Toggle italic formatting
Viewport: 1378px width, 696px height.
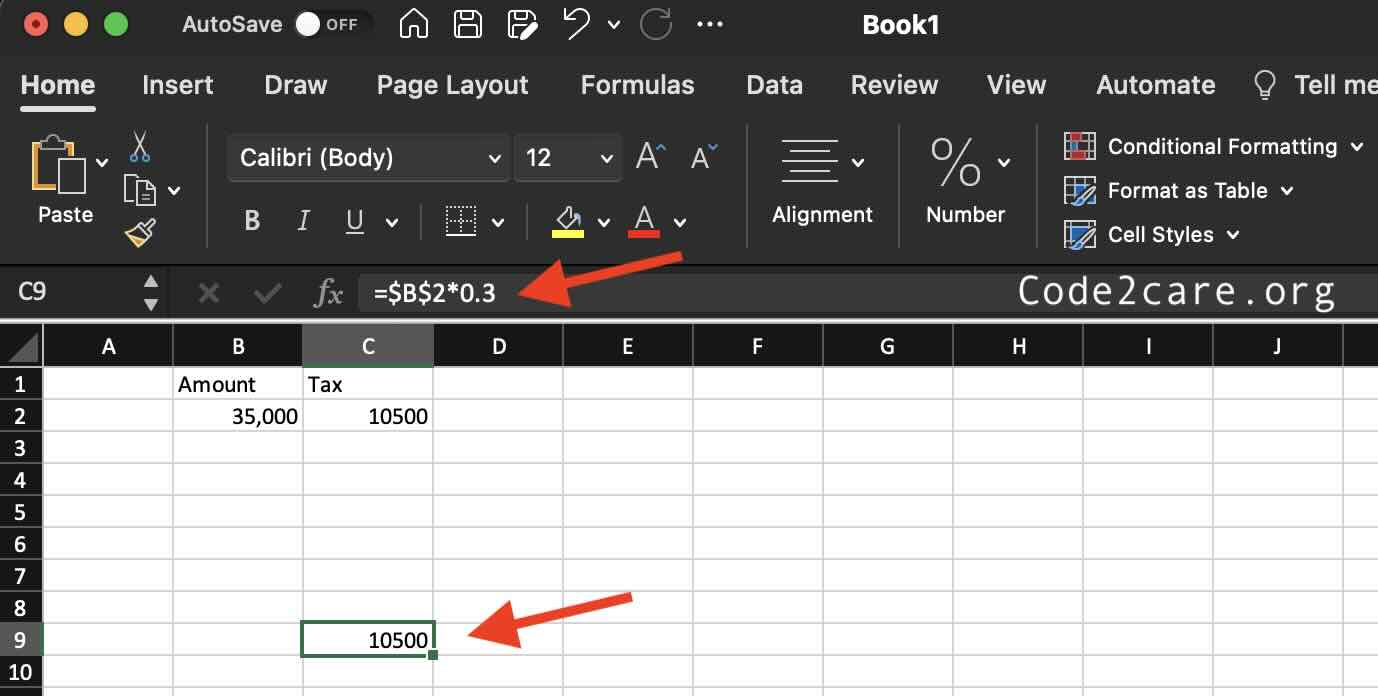click(x=303, y=221)
